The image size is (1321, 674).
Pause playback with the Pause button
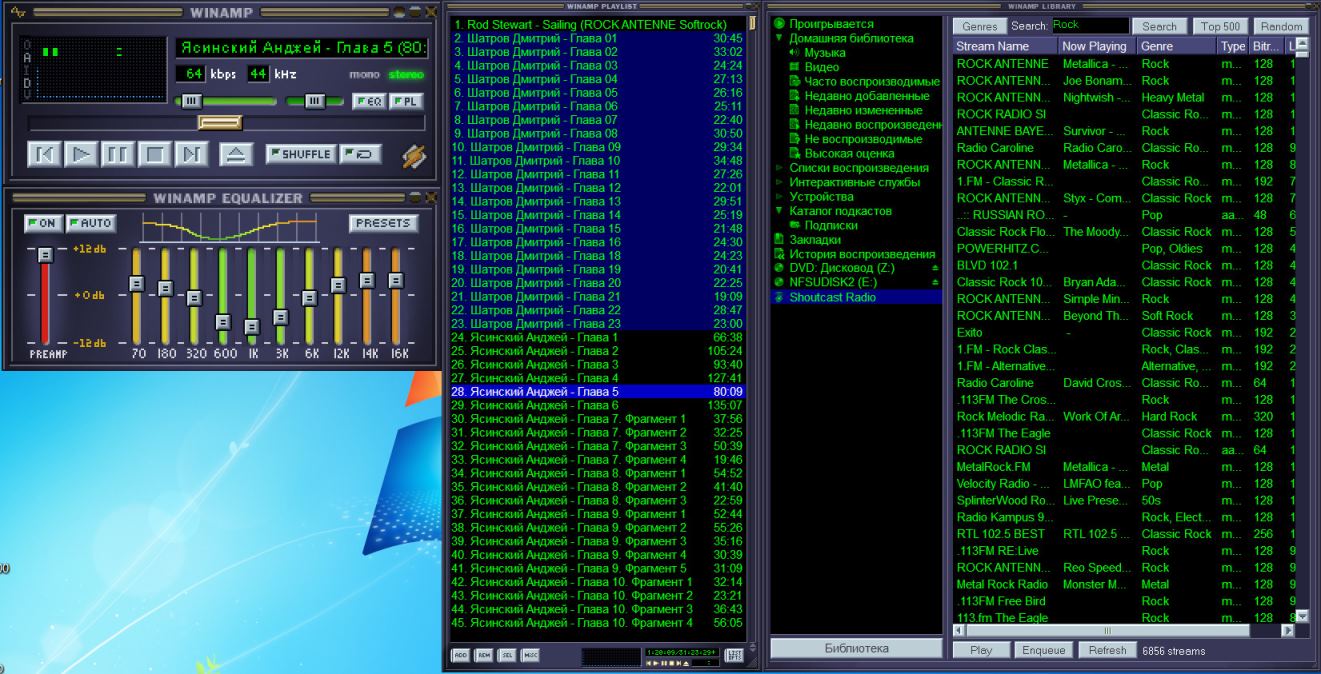tap(117, 154)
